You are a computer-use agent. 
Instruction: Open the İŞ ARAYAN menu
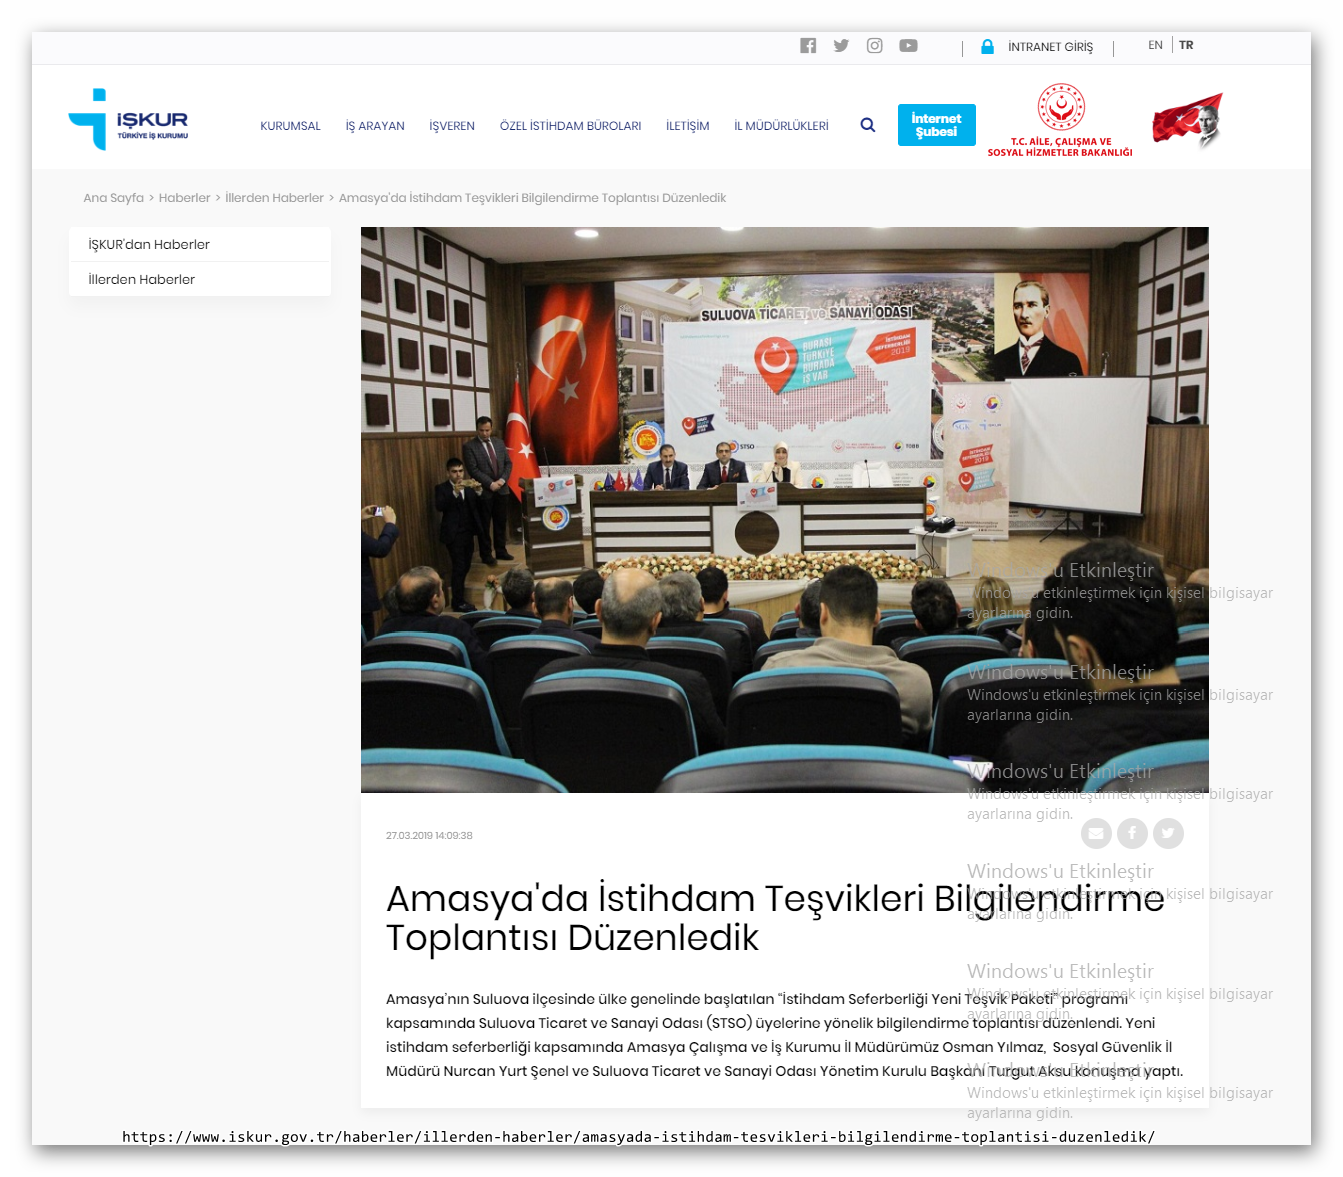tap(375, 126)
